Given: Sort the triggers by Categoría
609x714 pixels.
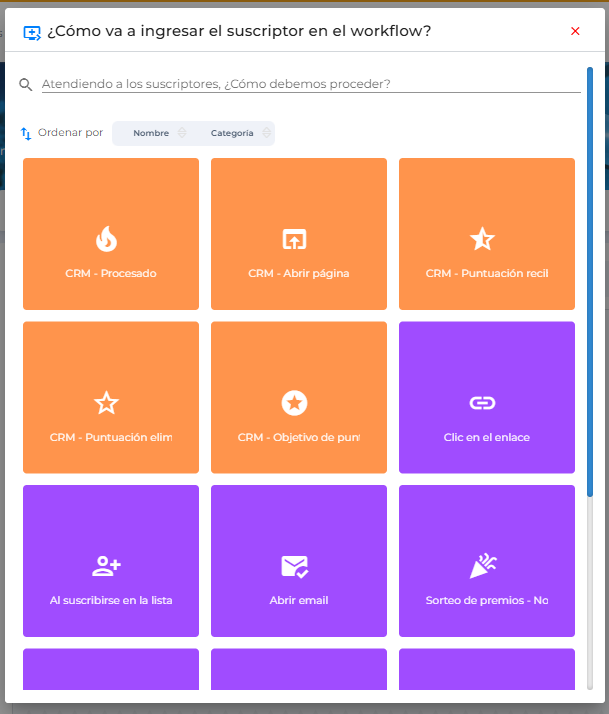Looking at the screenshot, I should pyautogui.click(x=231, y=133).
